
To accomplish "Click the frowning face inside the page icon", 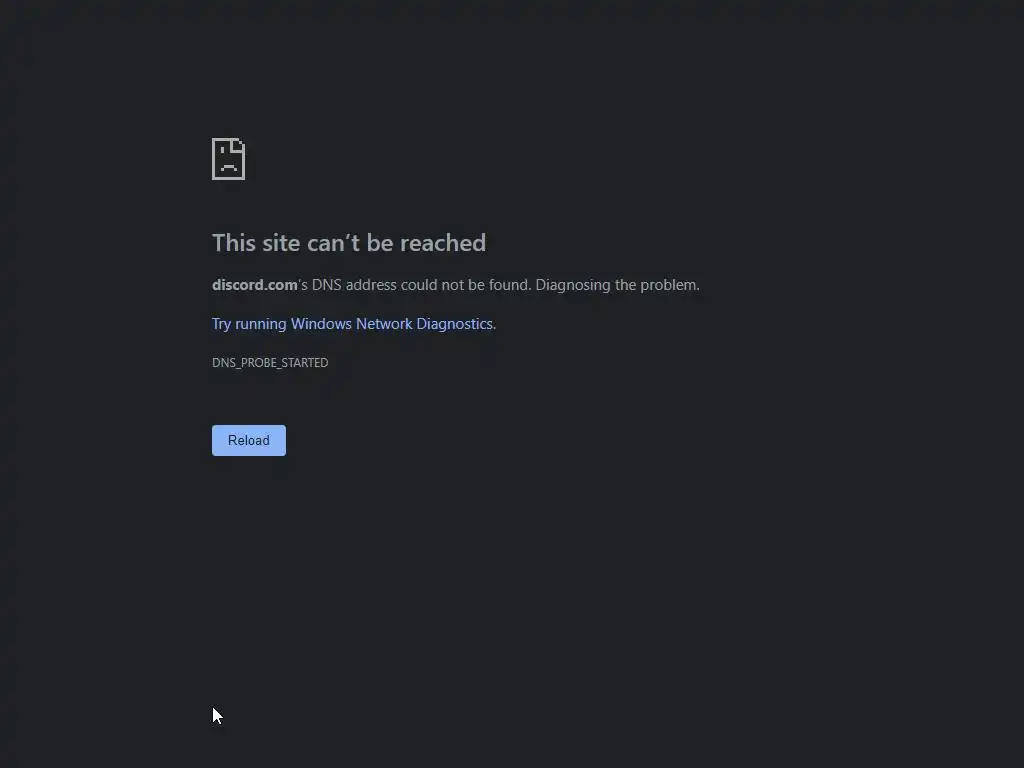I will pyautogui.click(x=228, y=161).
